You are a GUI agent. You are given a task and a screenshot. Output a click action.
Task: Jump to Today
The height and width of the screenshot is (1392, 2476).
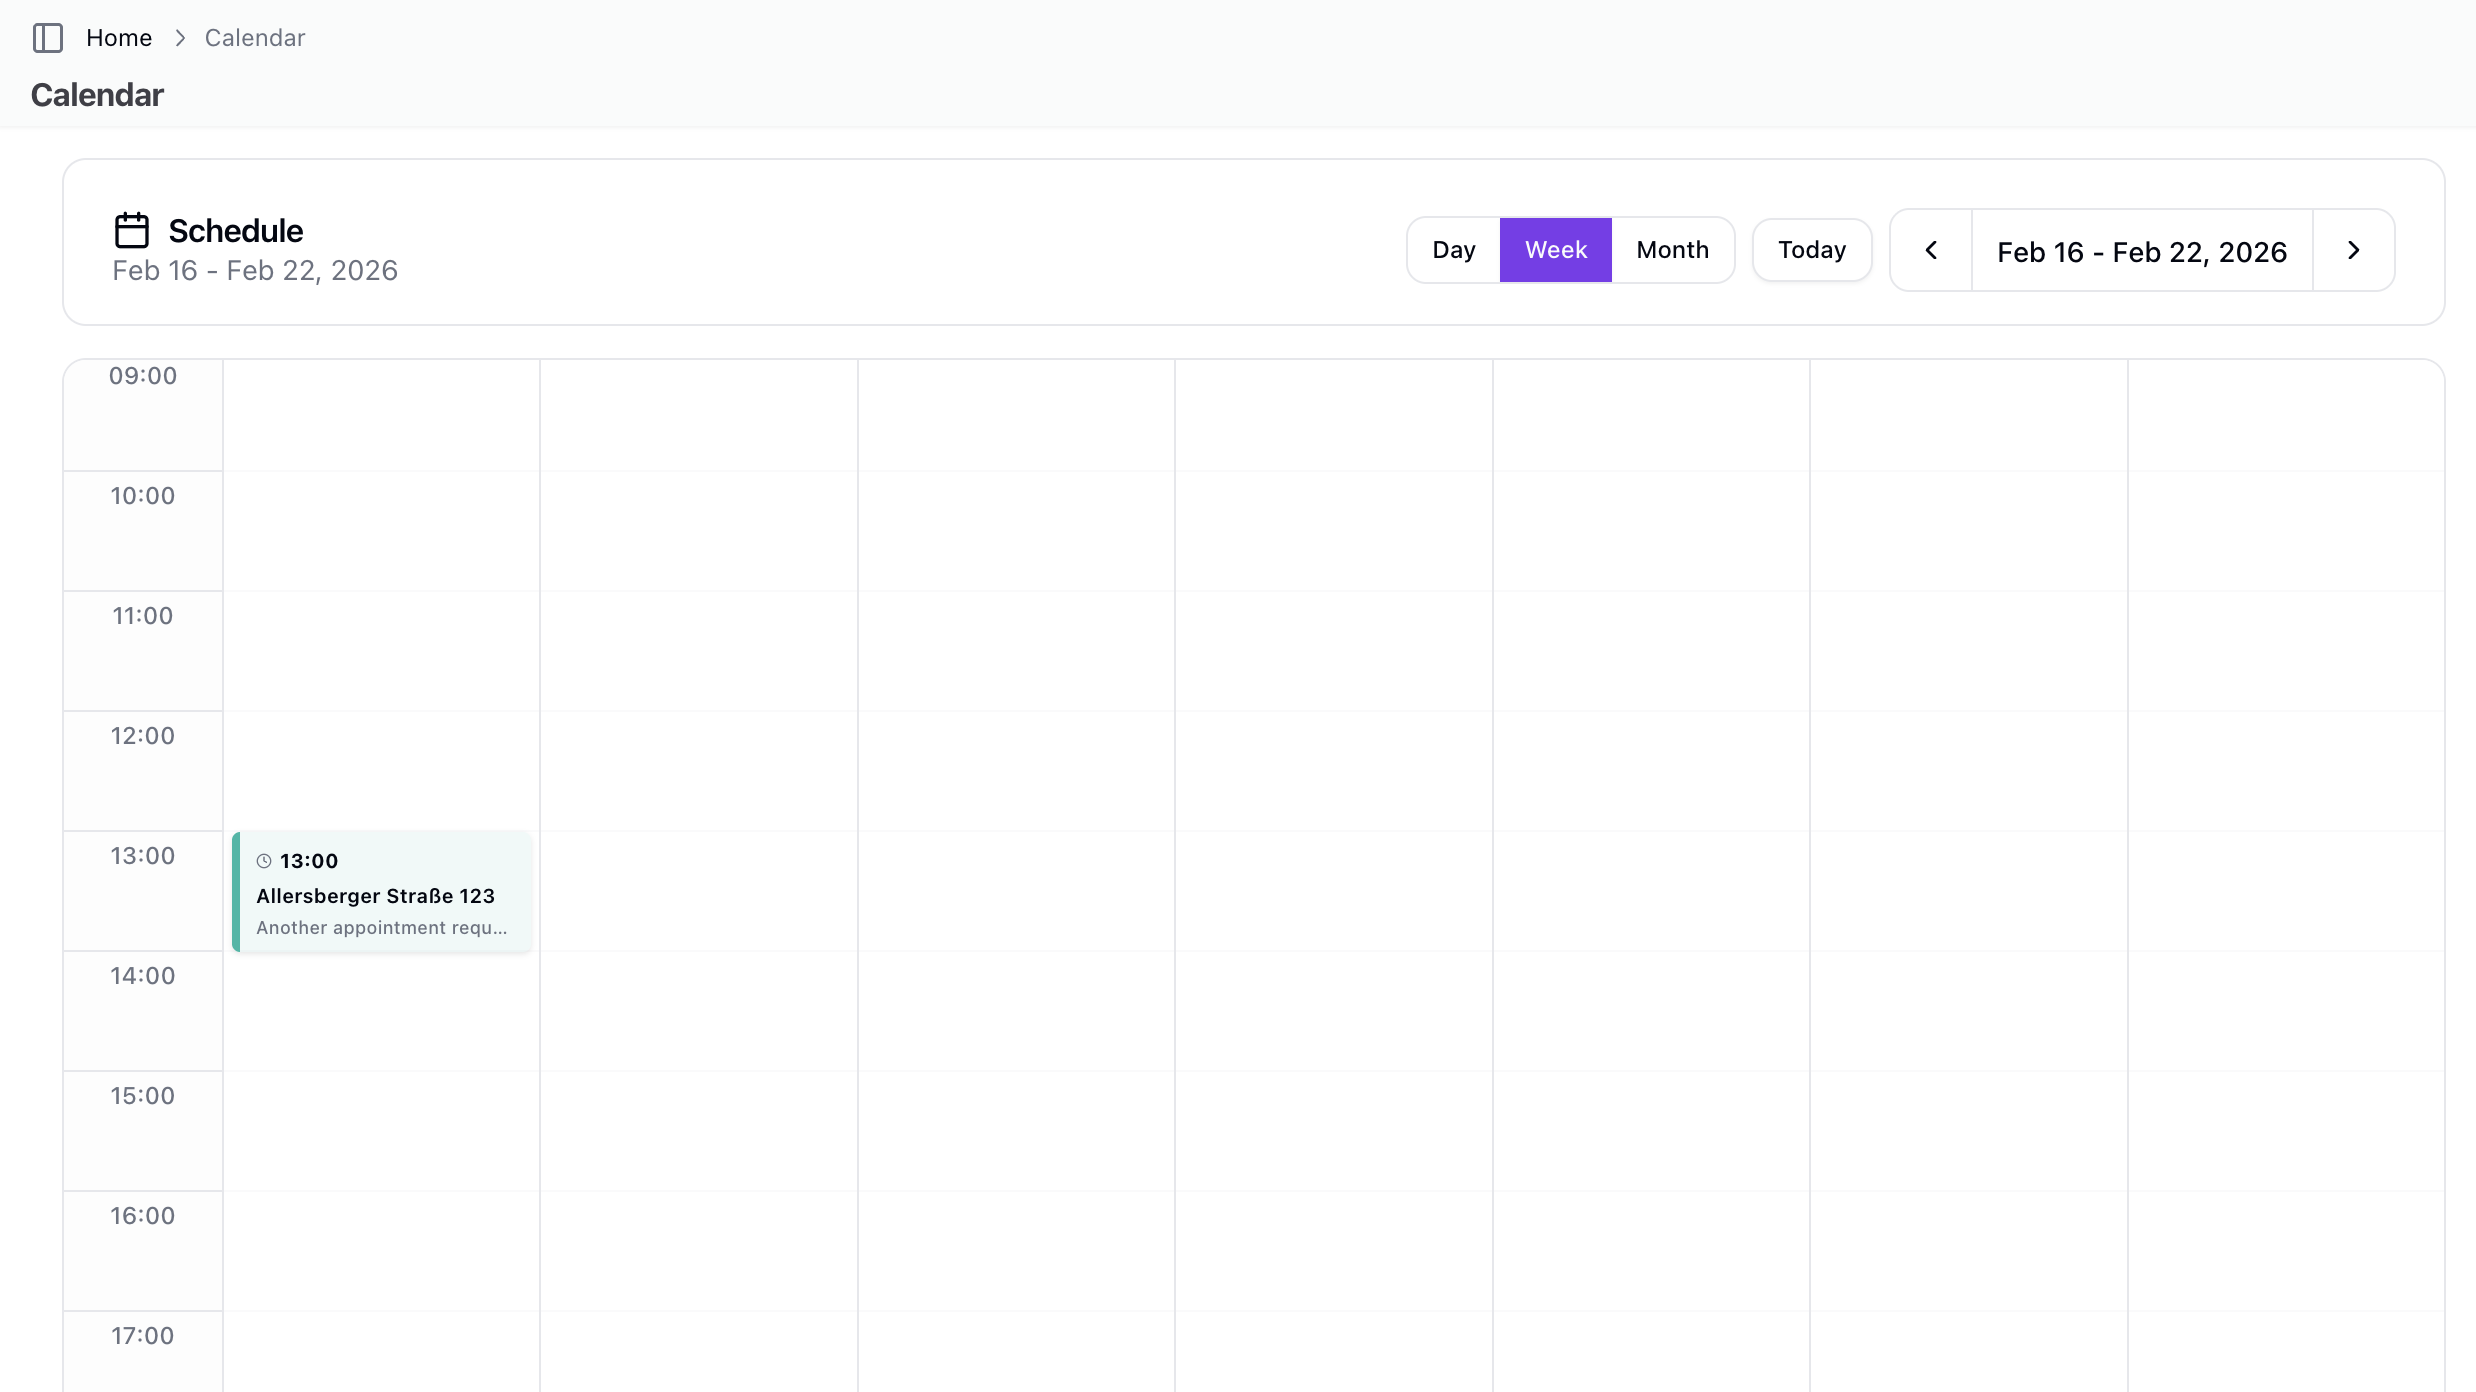click(1811, 250)
